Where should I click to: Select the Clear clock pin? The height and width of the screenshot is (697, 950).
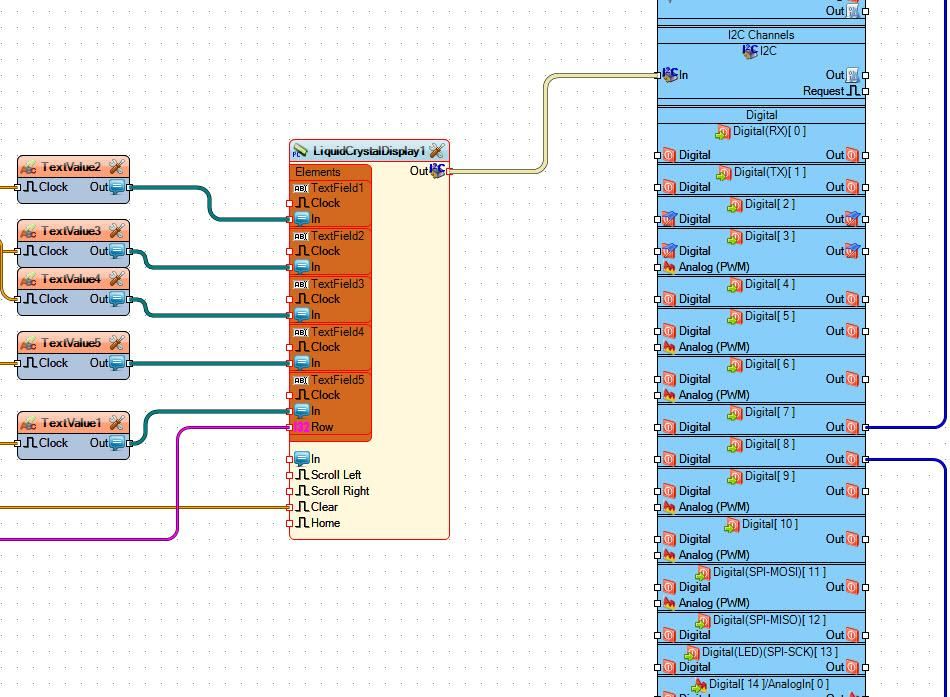303,507
